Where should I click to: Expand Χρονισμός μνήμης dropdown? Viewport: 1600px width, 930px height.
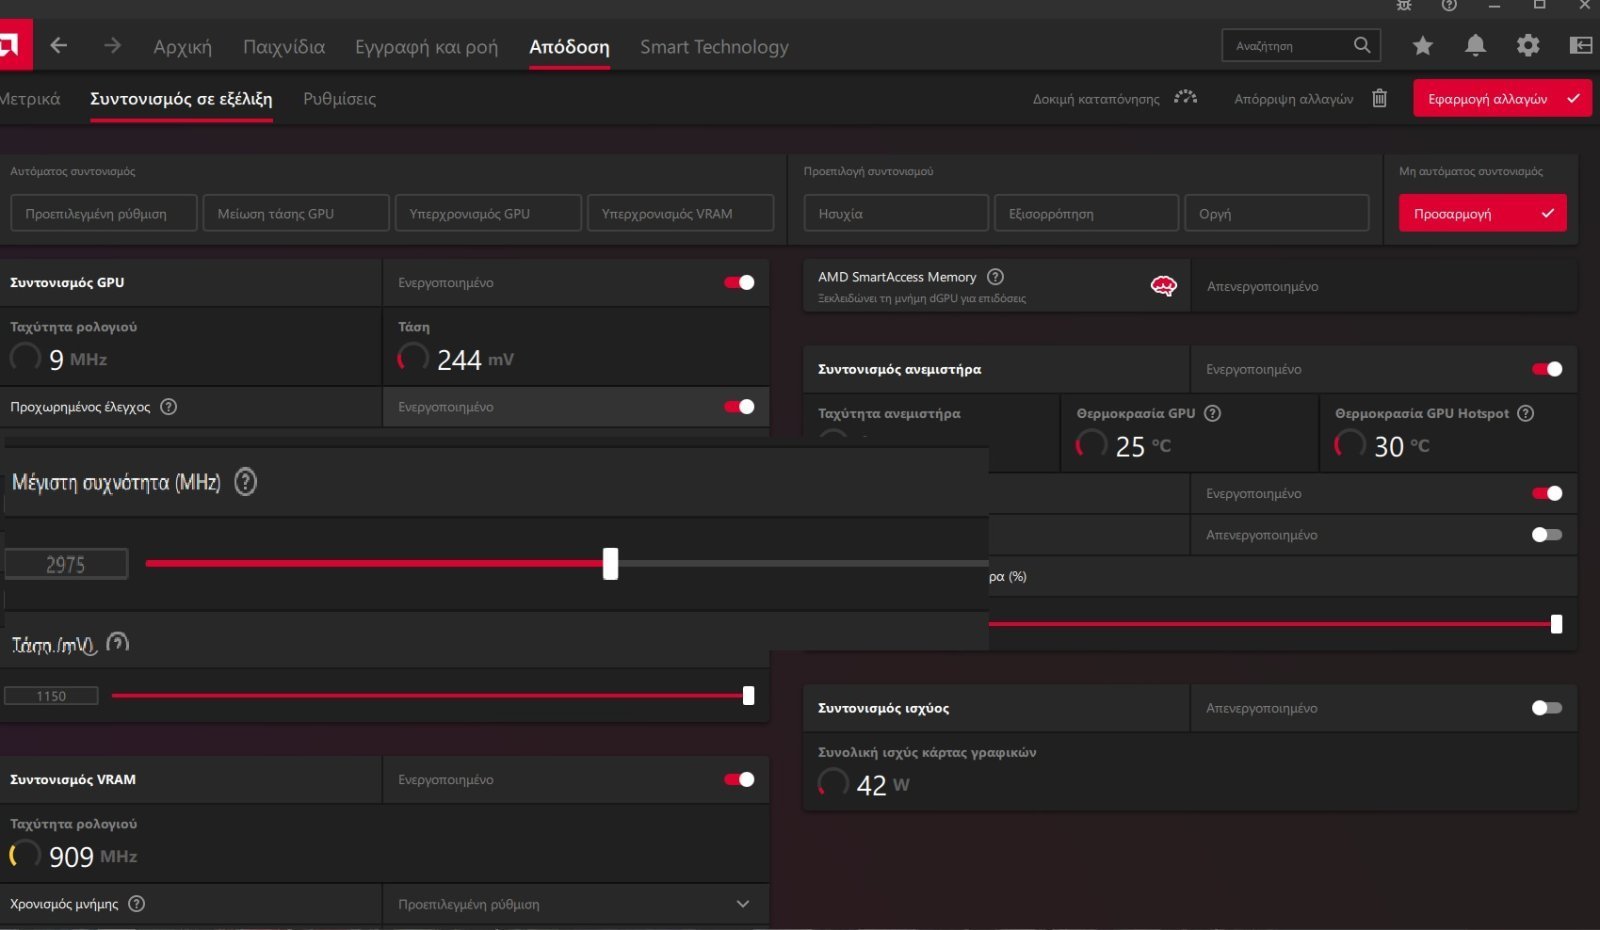click(x=742, y=904)
